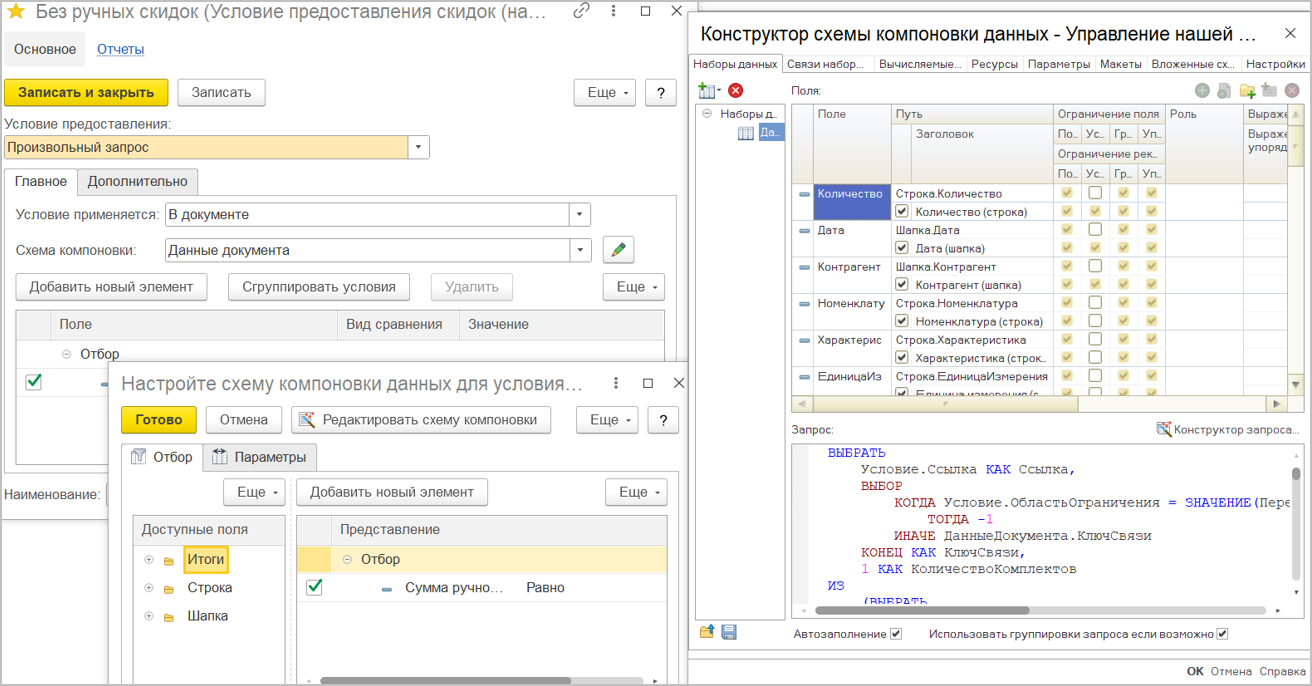
Task: Open the Схема компоновки dropdown list
Action: [x=579, y=250]
